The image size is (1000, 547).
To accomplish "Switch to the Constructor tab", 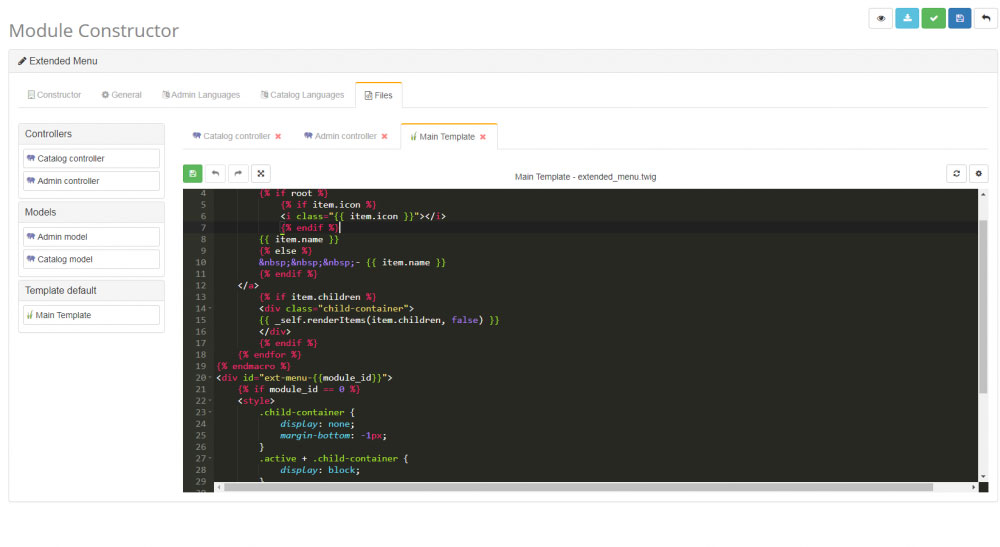I will (55, 95).
